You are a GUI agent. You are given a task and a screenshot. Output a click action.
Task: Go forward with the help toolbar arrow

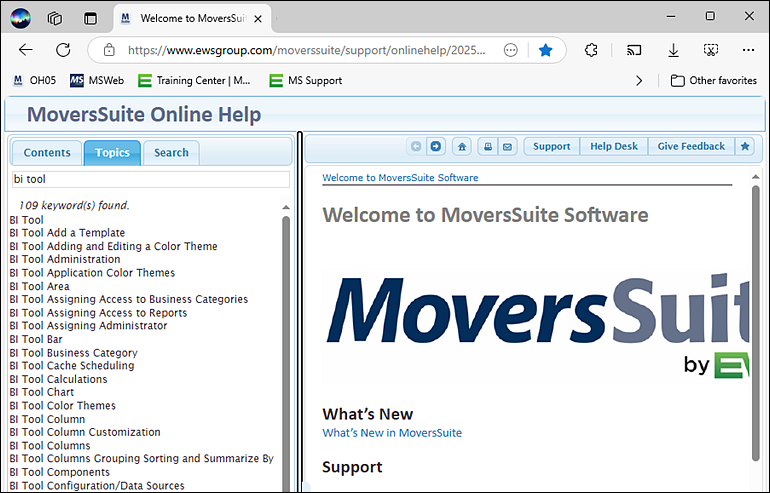pyautogui.click(x=436, y=146)
